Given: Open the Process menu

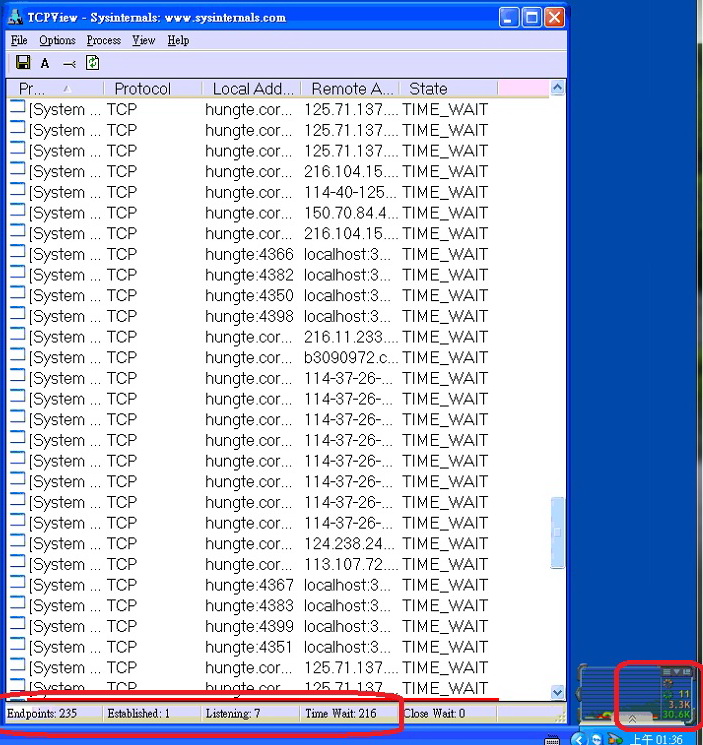Looking at the screenshot, I should click(x=104, y=40).
